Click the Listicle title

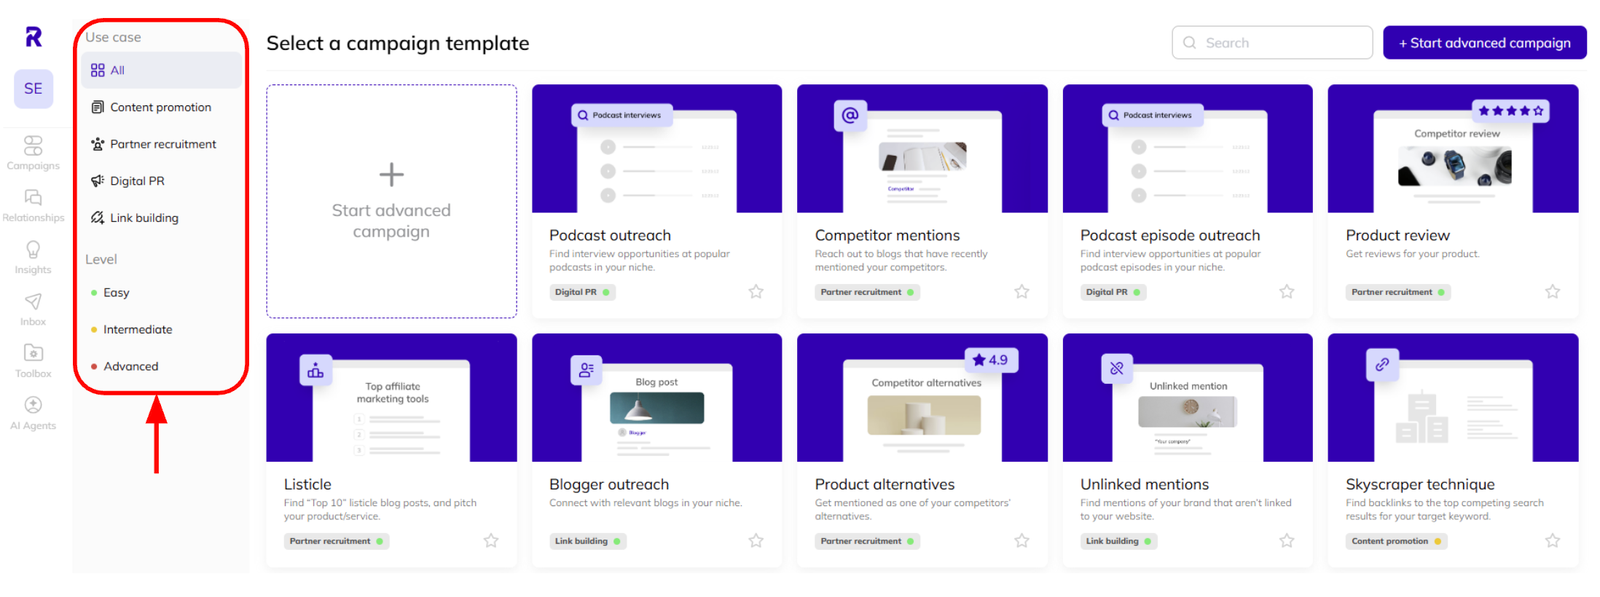point(307,485)
